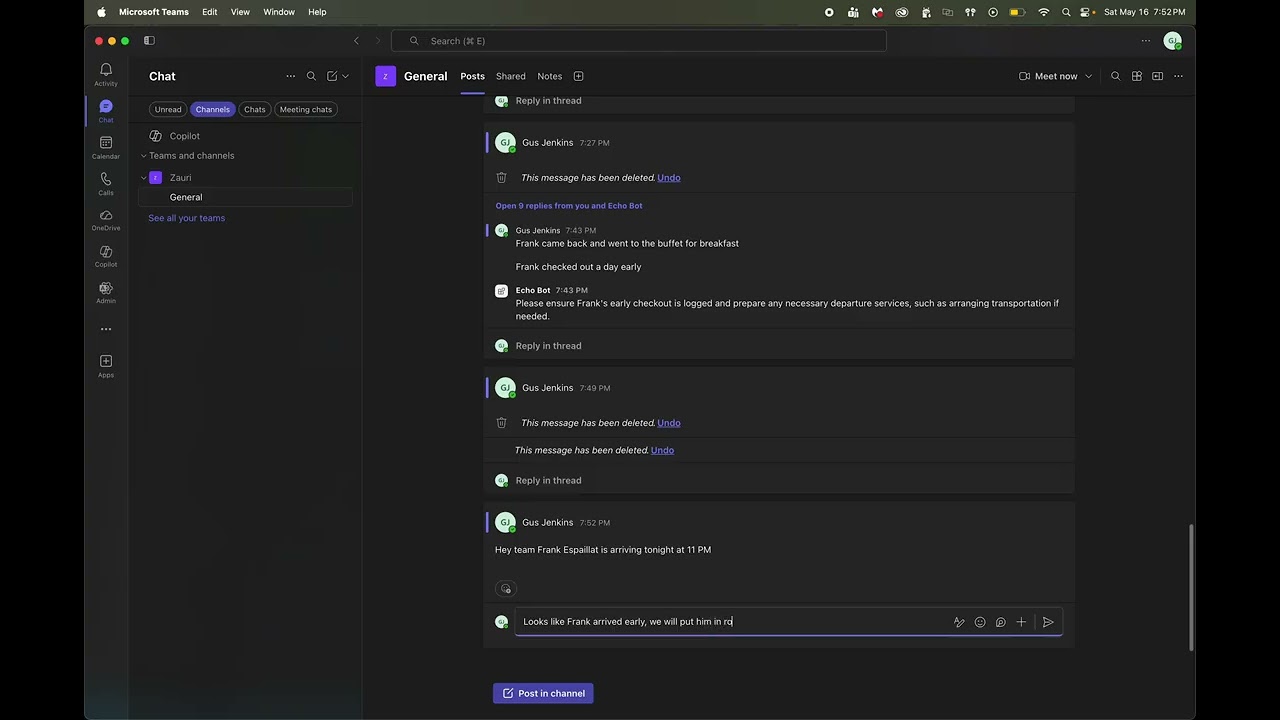Select the General channel
Viewport: 1280px width, 720px height.
coord(245,198)
